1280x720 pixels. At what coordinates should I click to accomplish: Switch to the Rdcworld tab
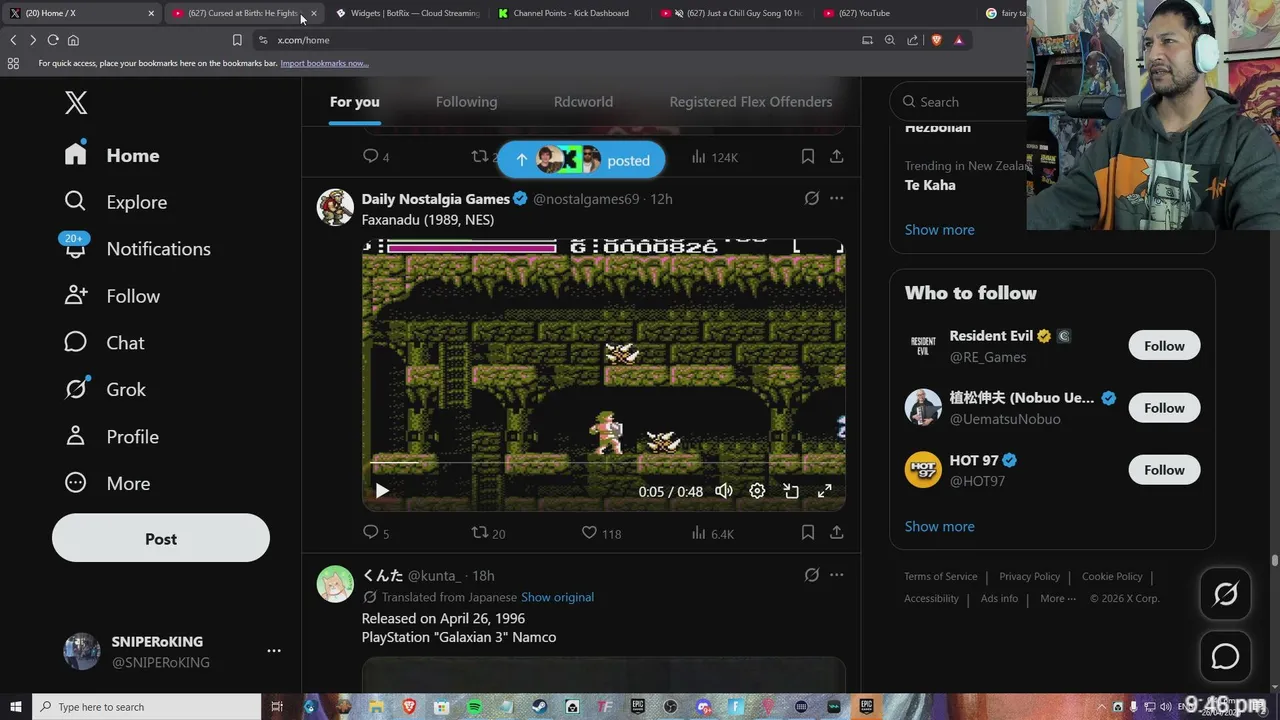click(x=583, y=102)
